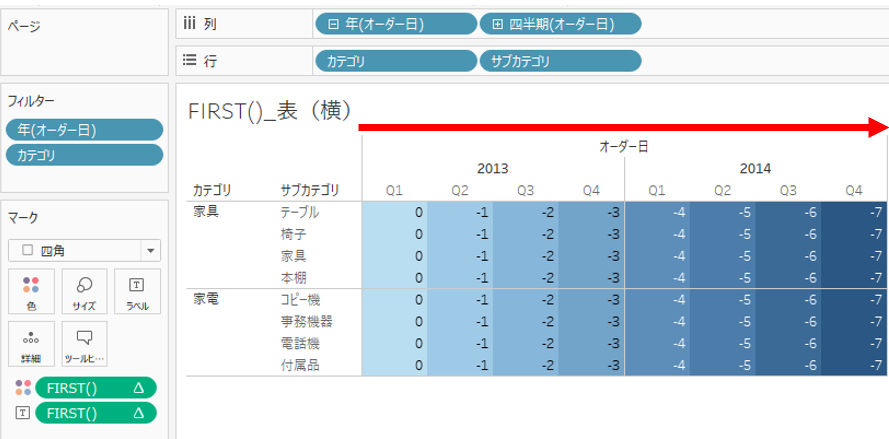This screenshot has height=439, width=889.
Task: Click delta icon on label FIRST() pill
Action: click(138, 413)
